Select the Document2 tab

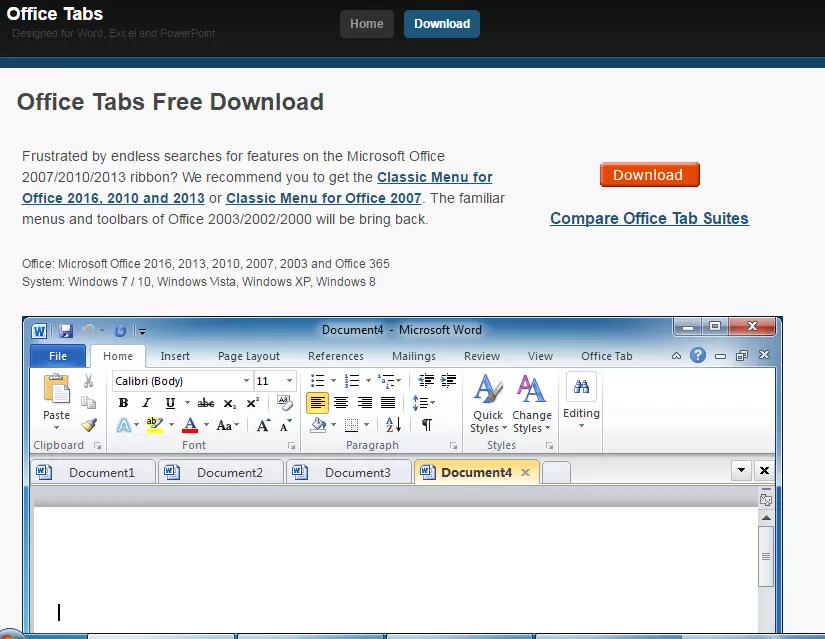click(x=220, y=472)
